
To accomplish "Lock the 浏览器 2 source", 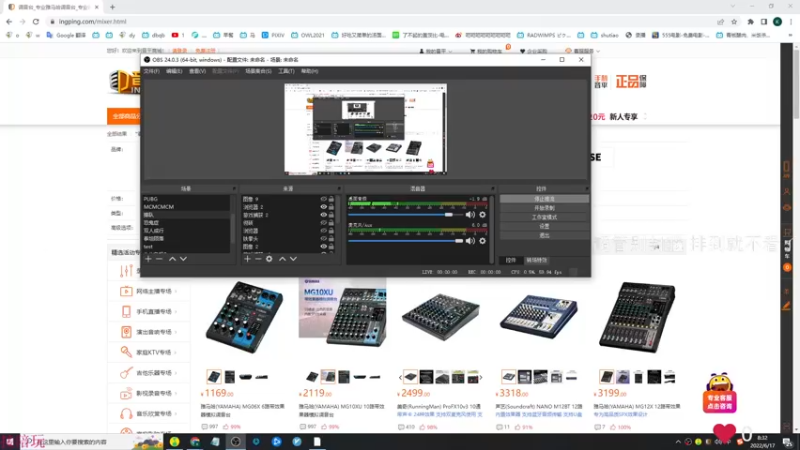I will (331, 207).
